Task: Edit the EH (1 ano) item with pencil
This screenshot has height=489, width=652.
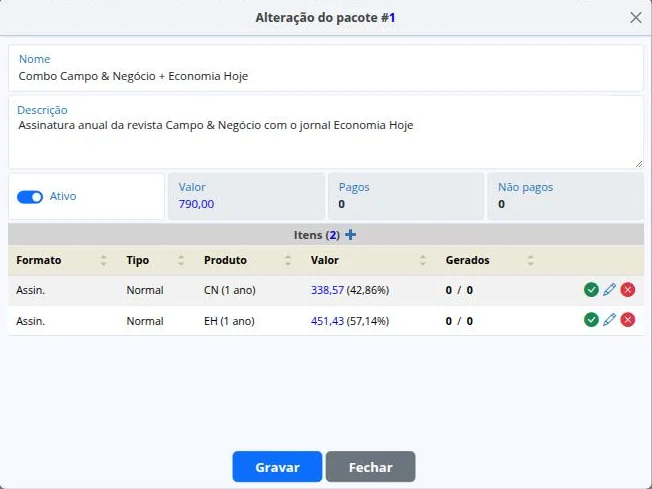Action: (x=609, y=320)
